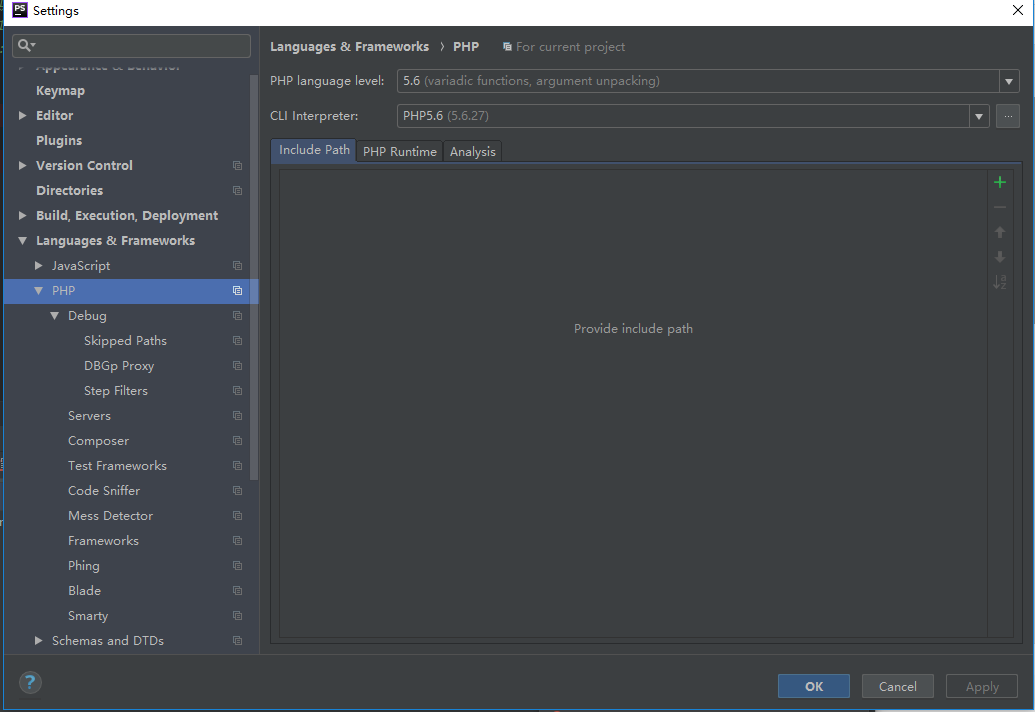
Task: Open the Composer settings page
Action: (98, 441)
